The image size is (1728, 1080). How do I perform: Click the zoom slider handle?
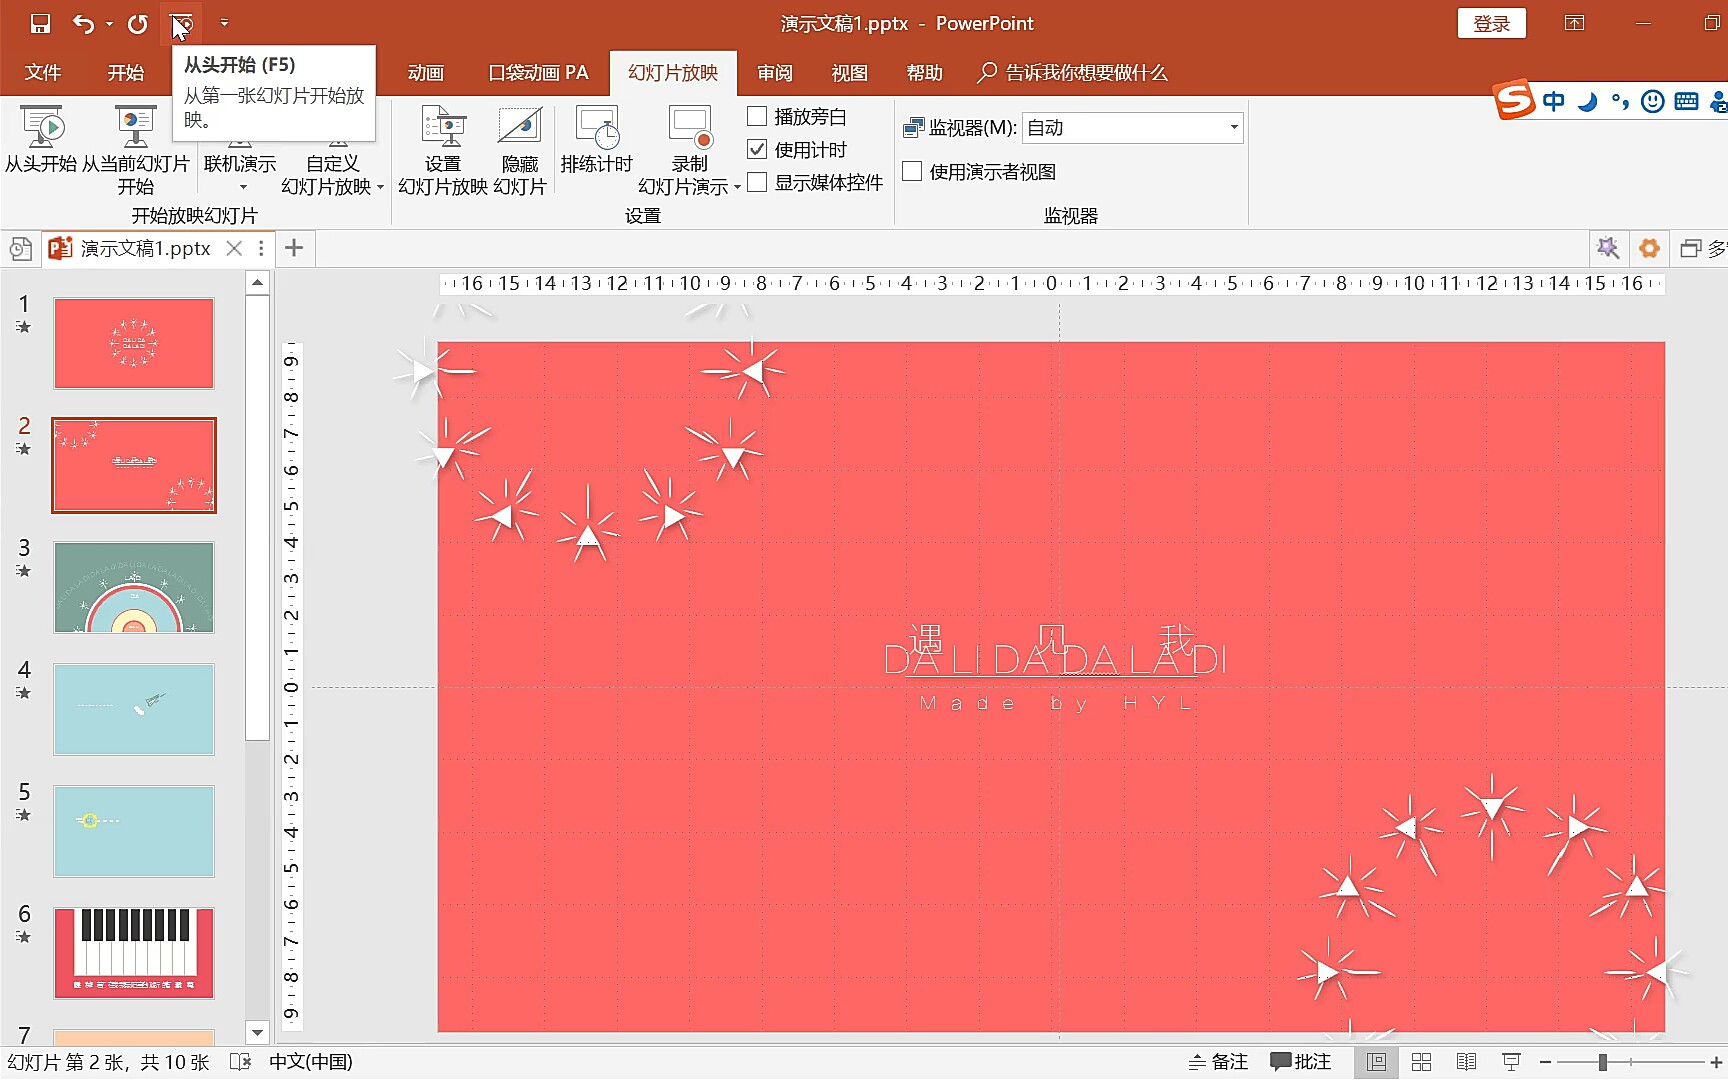(x=1602, y=1062)
